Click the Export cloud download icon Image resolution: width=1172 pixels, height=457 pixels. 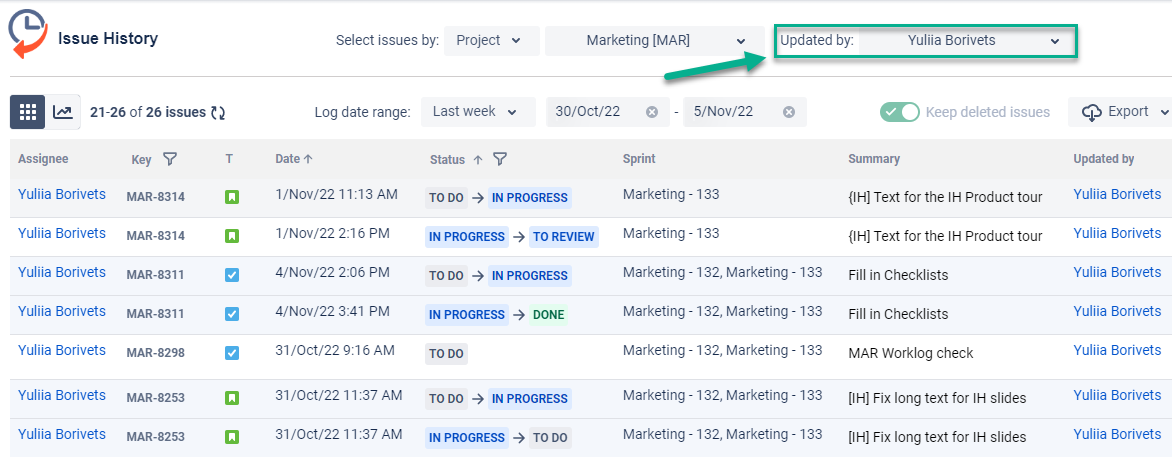(1092, 112)
